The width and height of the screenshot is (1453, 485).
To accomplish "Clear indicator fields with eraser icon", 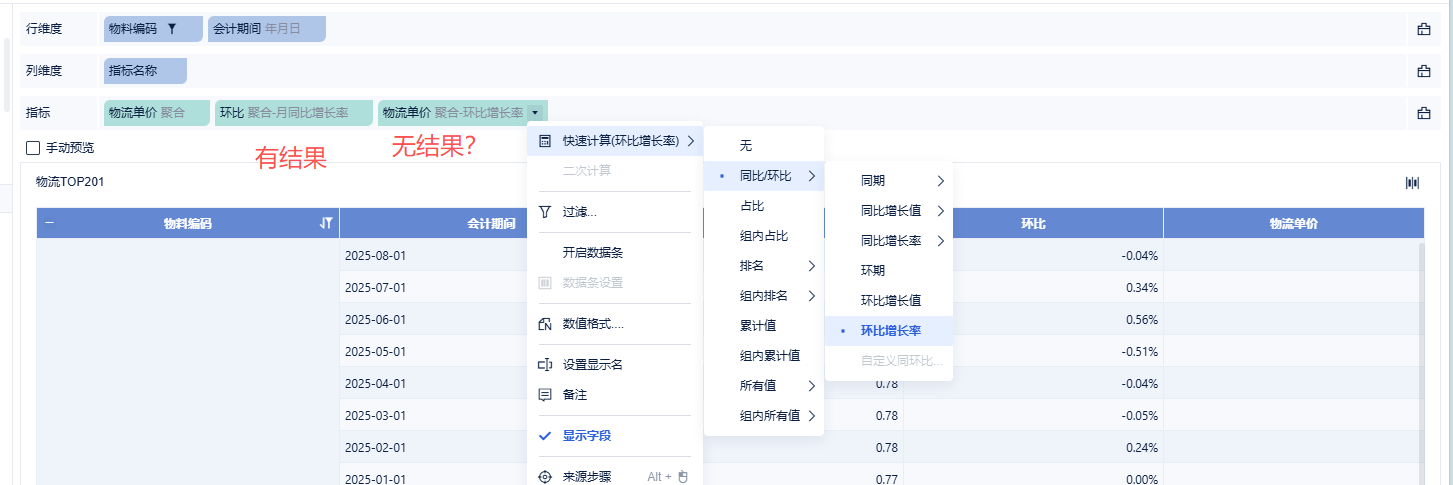I will coord(1423,113).
